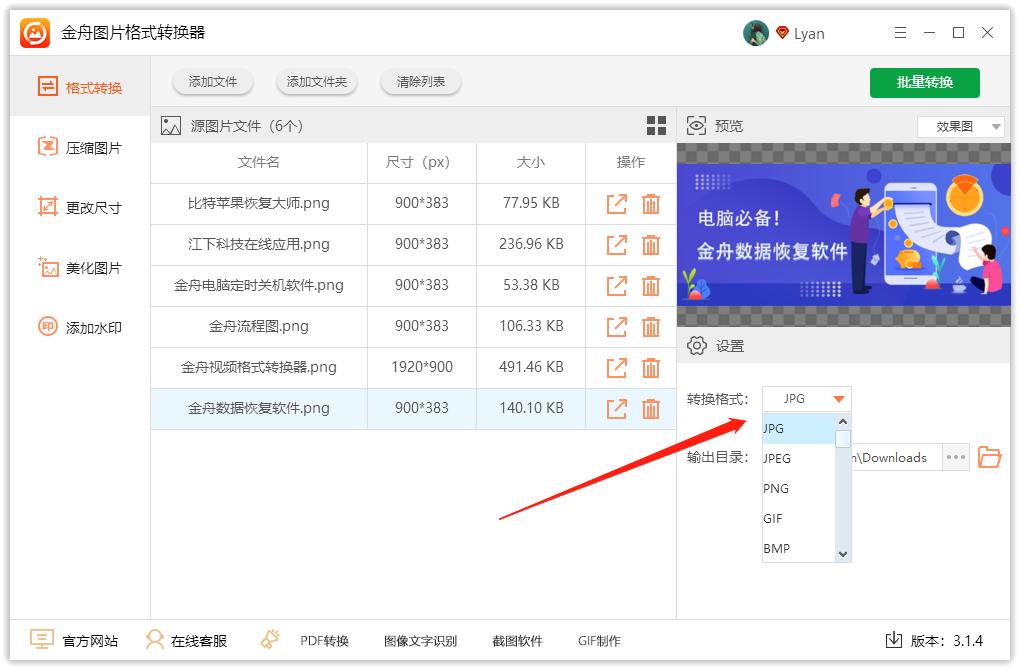Screen dimensions: 1020x670
Task: Click 添加文件夹 button
Action: click(x=317, y=82)
